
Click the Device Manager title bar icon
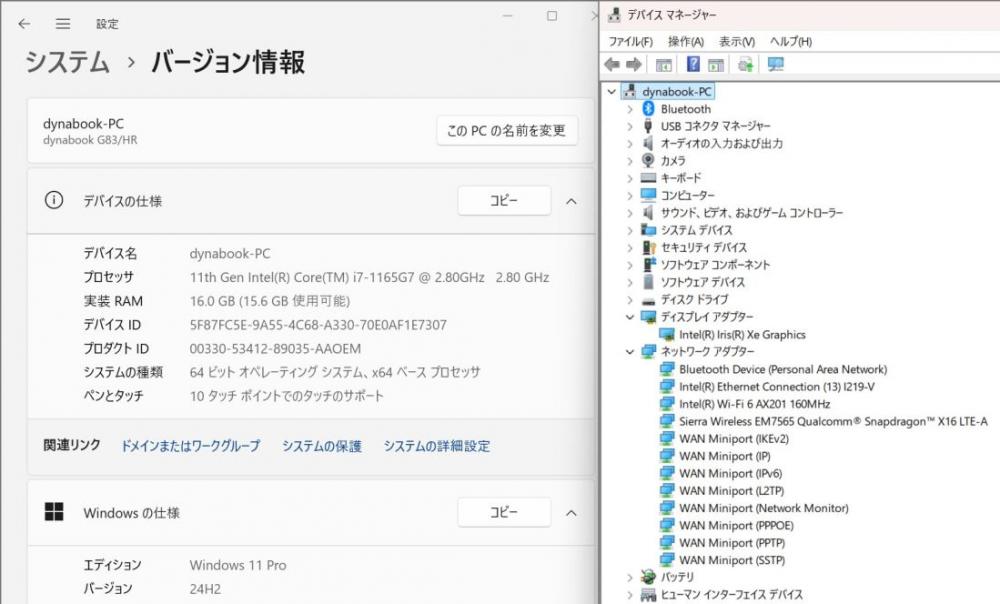[614, 15]
